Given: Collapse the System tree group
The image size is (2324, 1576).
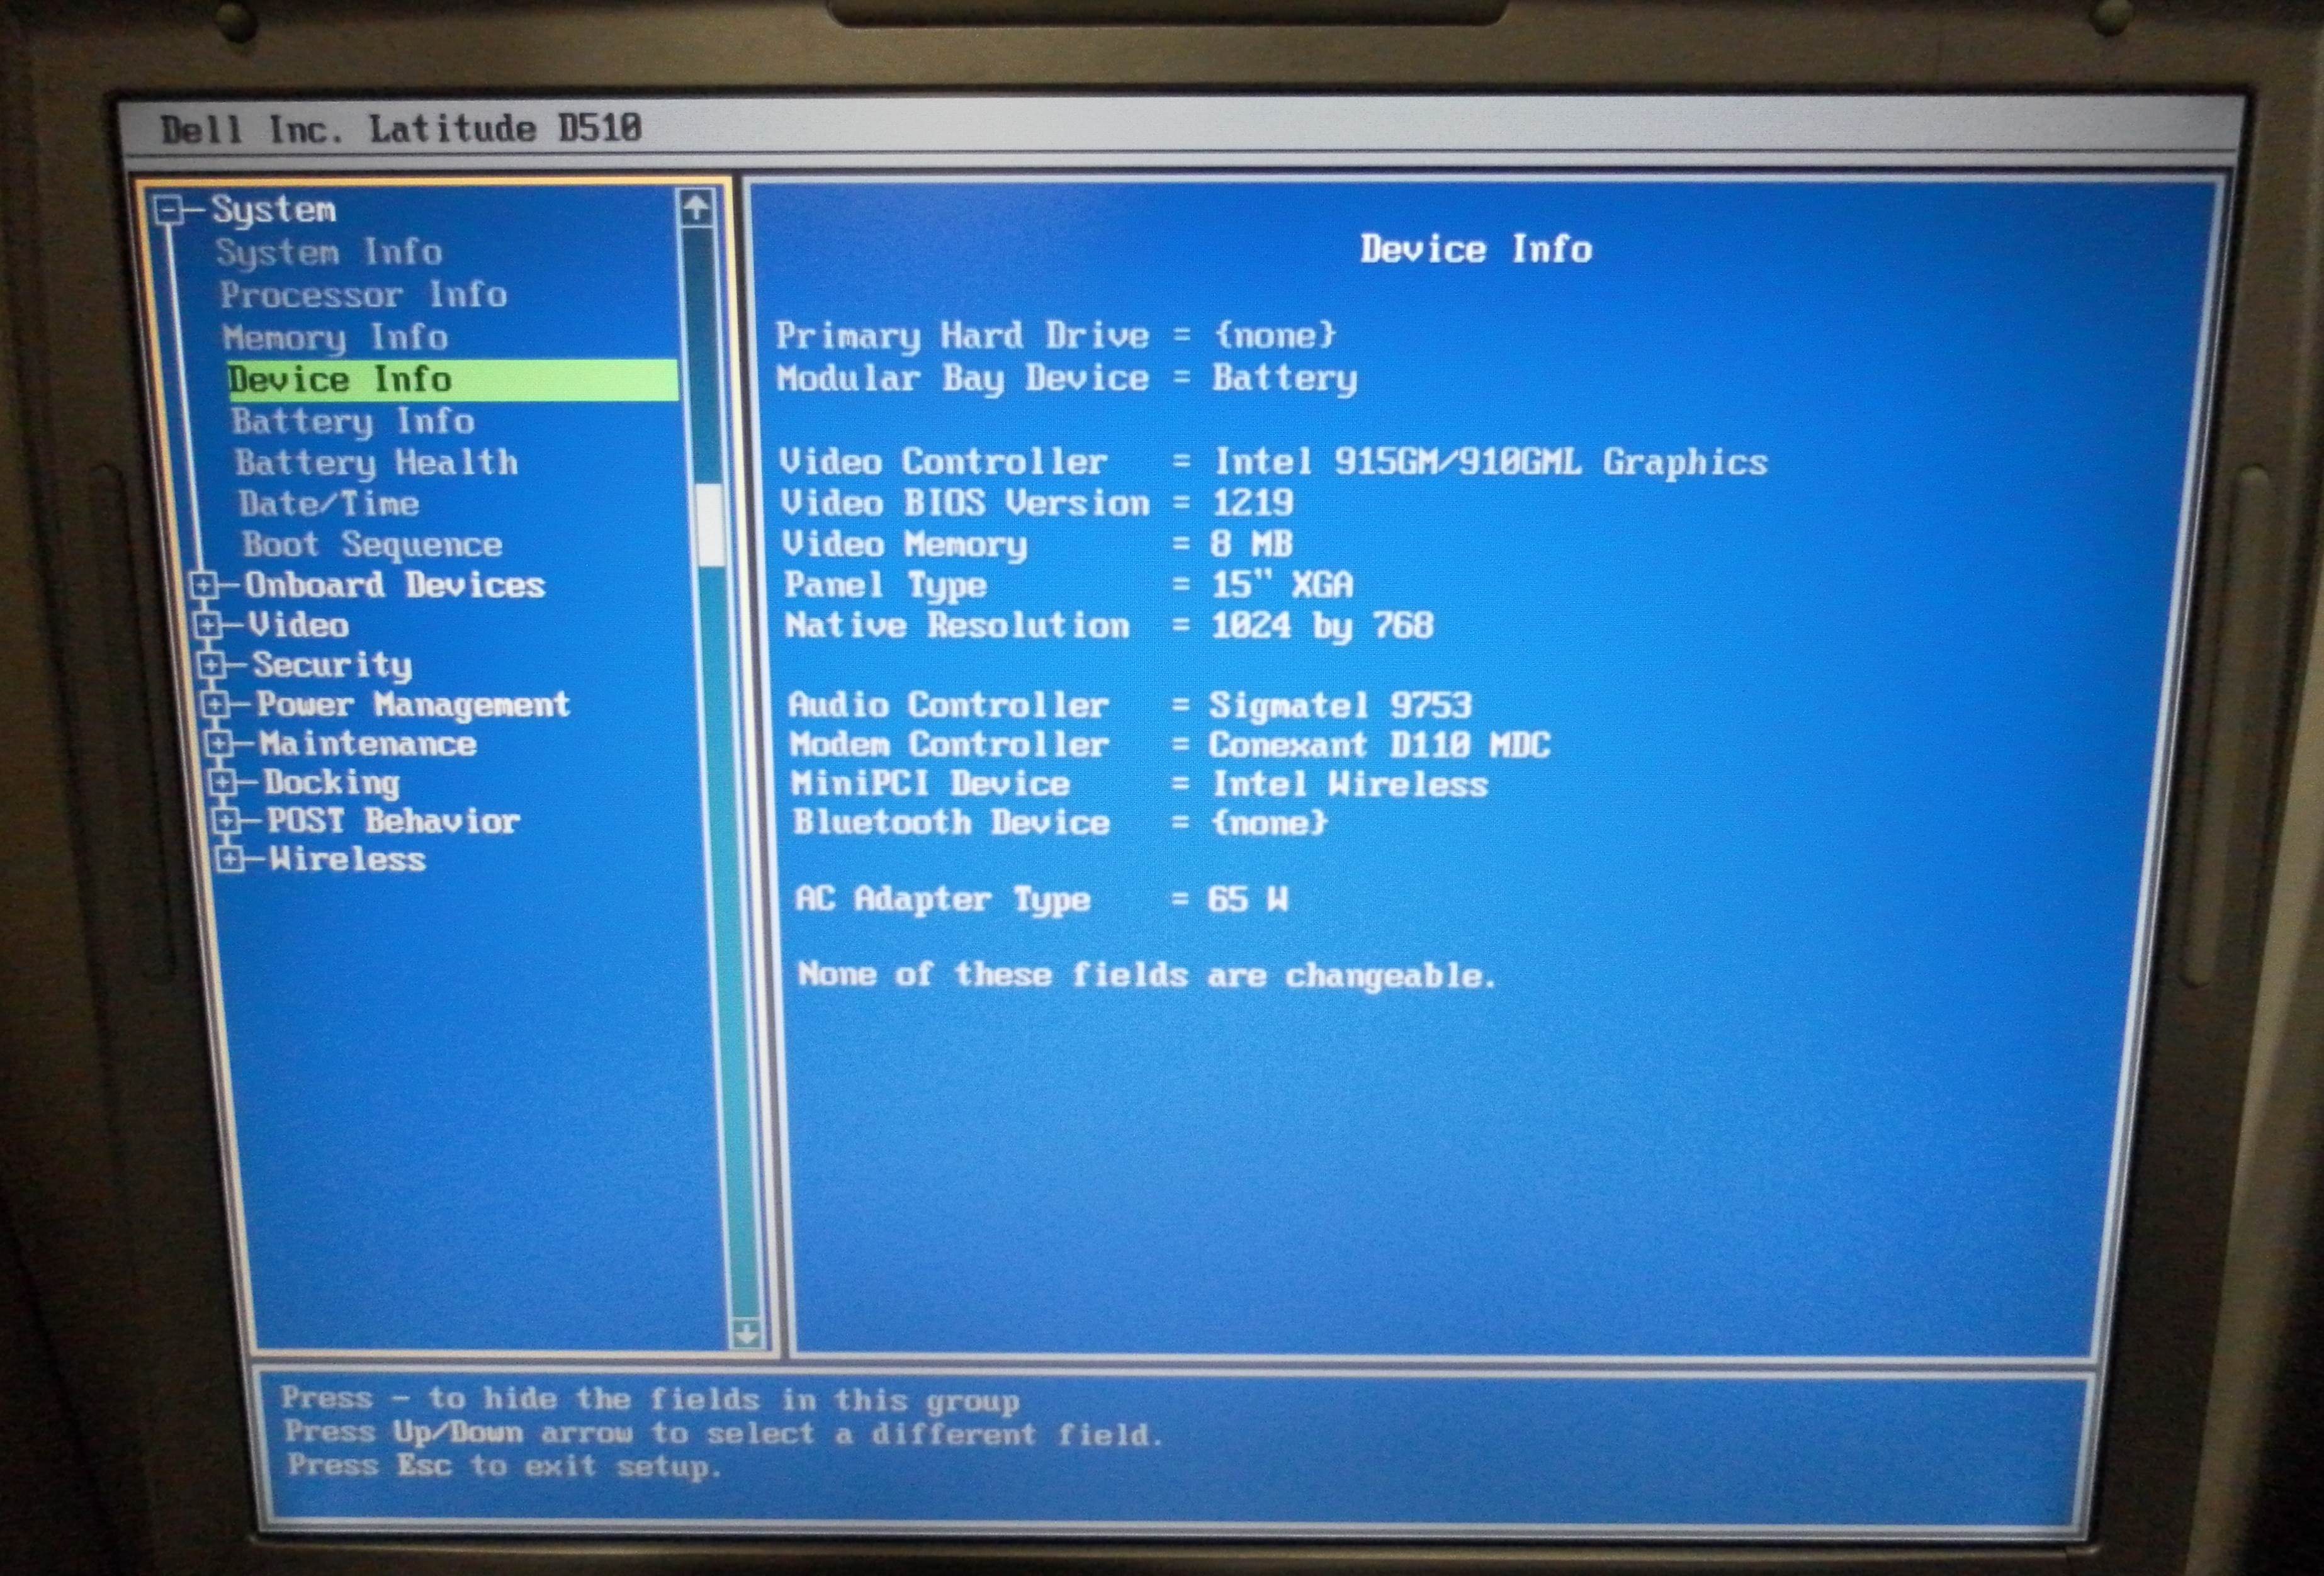Looking at the screenshot, I should pyautogui.click(x=168, y=210).
